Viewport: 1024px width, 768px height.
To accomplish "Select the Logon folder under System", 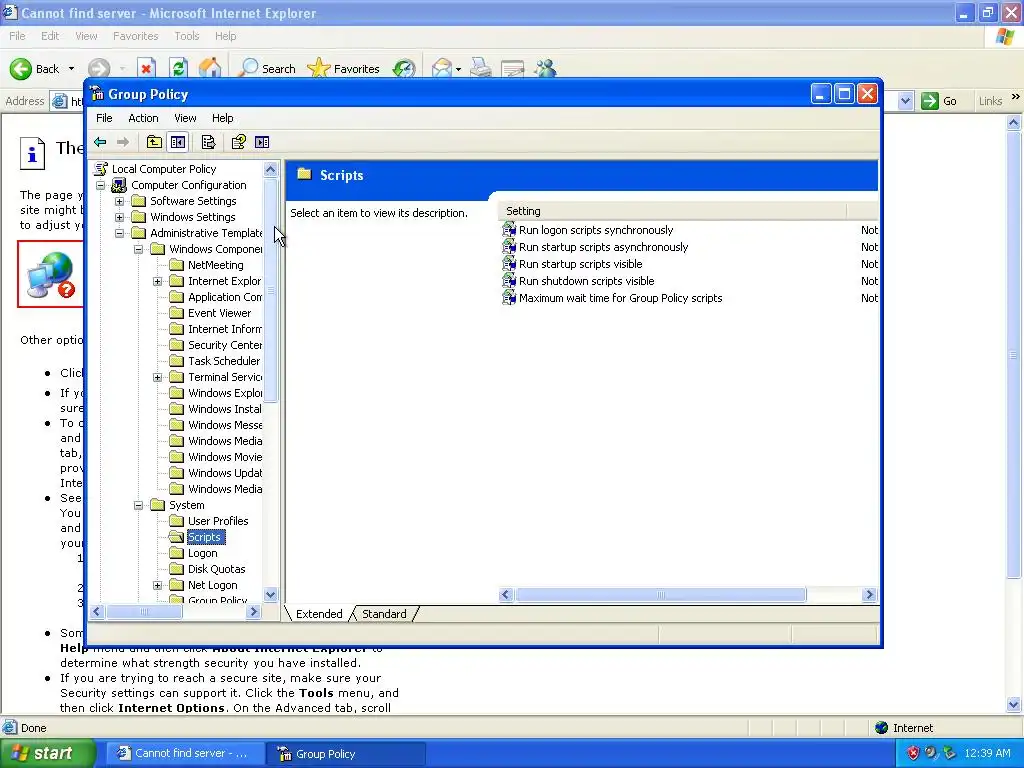I will [202, 553].
